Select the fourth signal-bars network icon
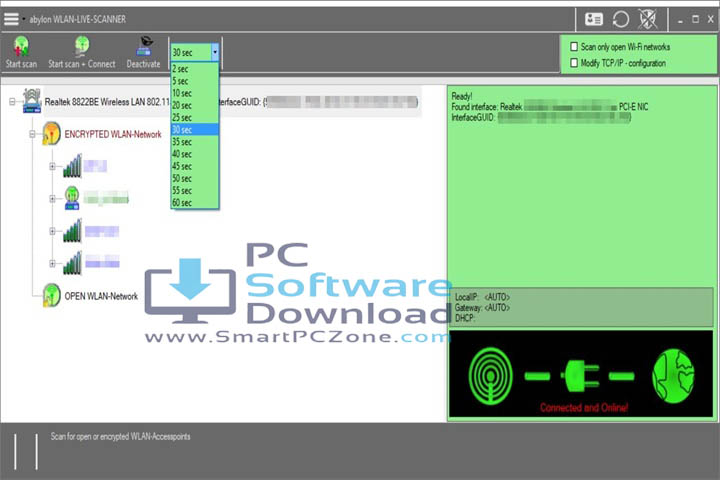720x480 pixels. point(73,263)
